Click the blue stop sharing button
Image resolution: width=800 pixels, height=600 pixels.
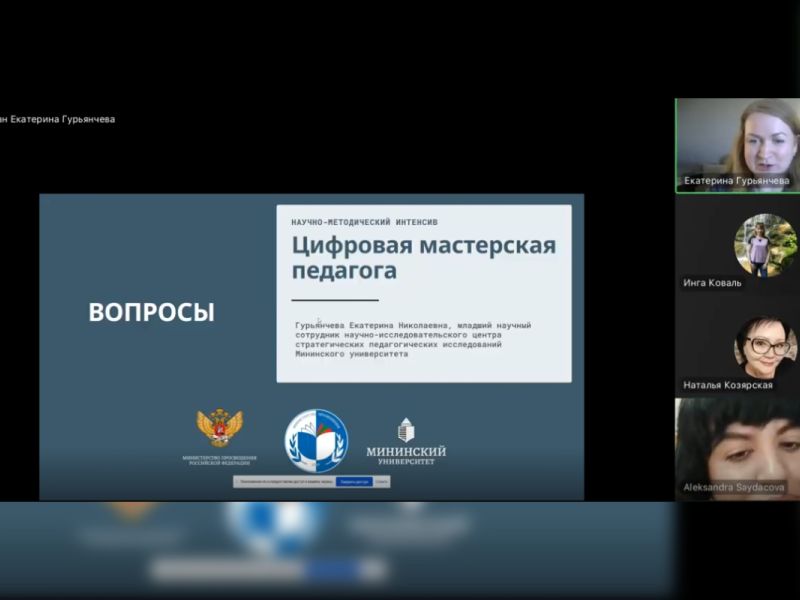pyautogui.click(x=354, y=482)
